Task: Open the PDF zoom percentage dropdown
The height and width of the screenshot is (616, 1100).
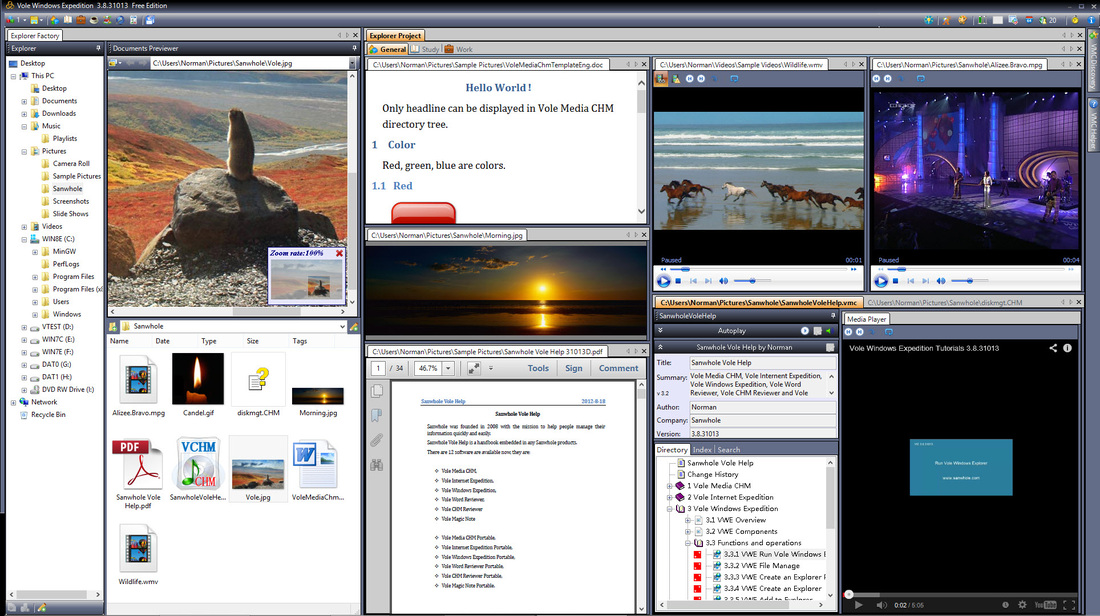Action: coord(448,368)
